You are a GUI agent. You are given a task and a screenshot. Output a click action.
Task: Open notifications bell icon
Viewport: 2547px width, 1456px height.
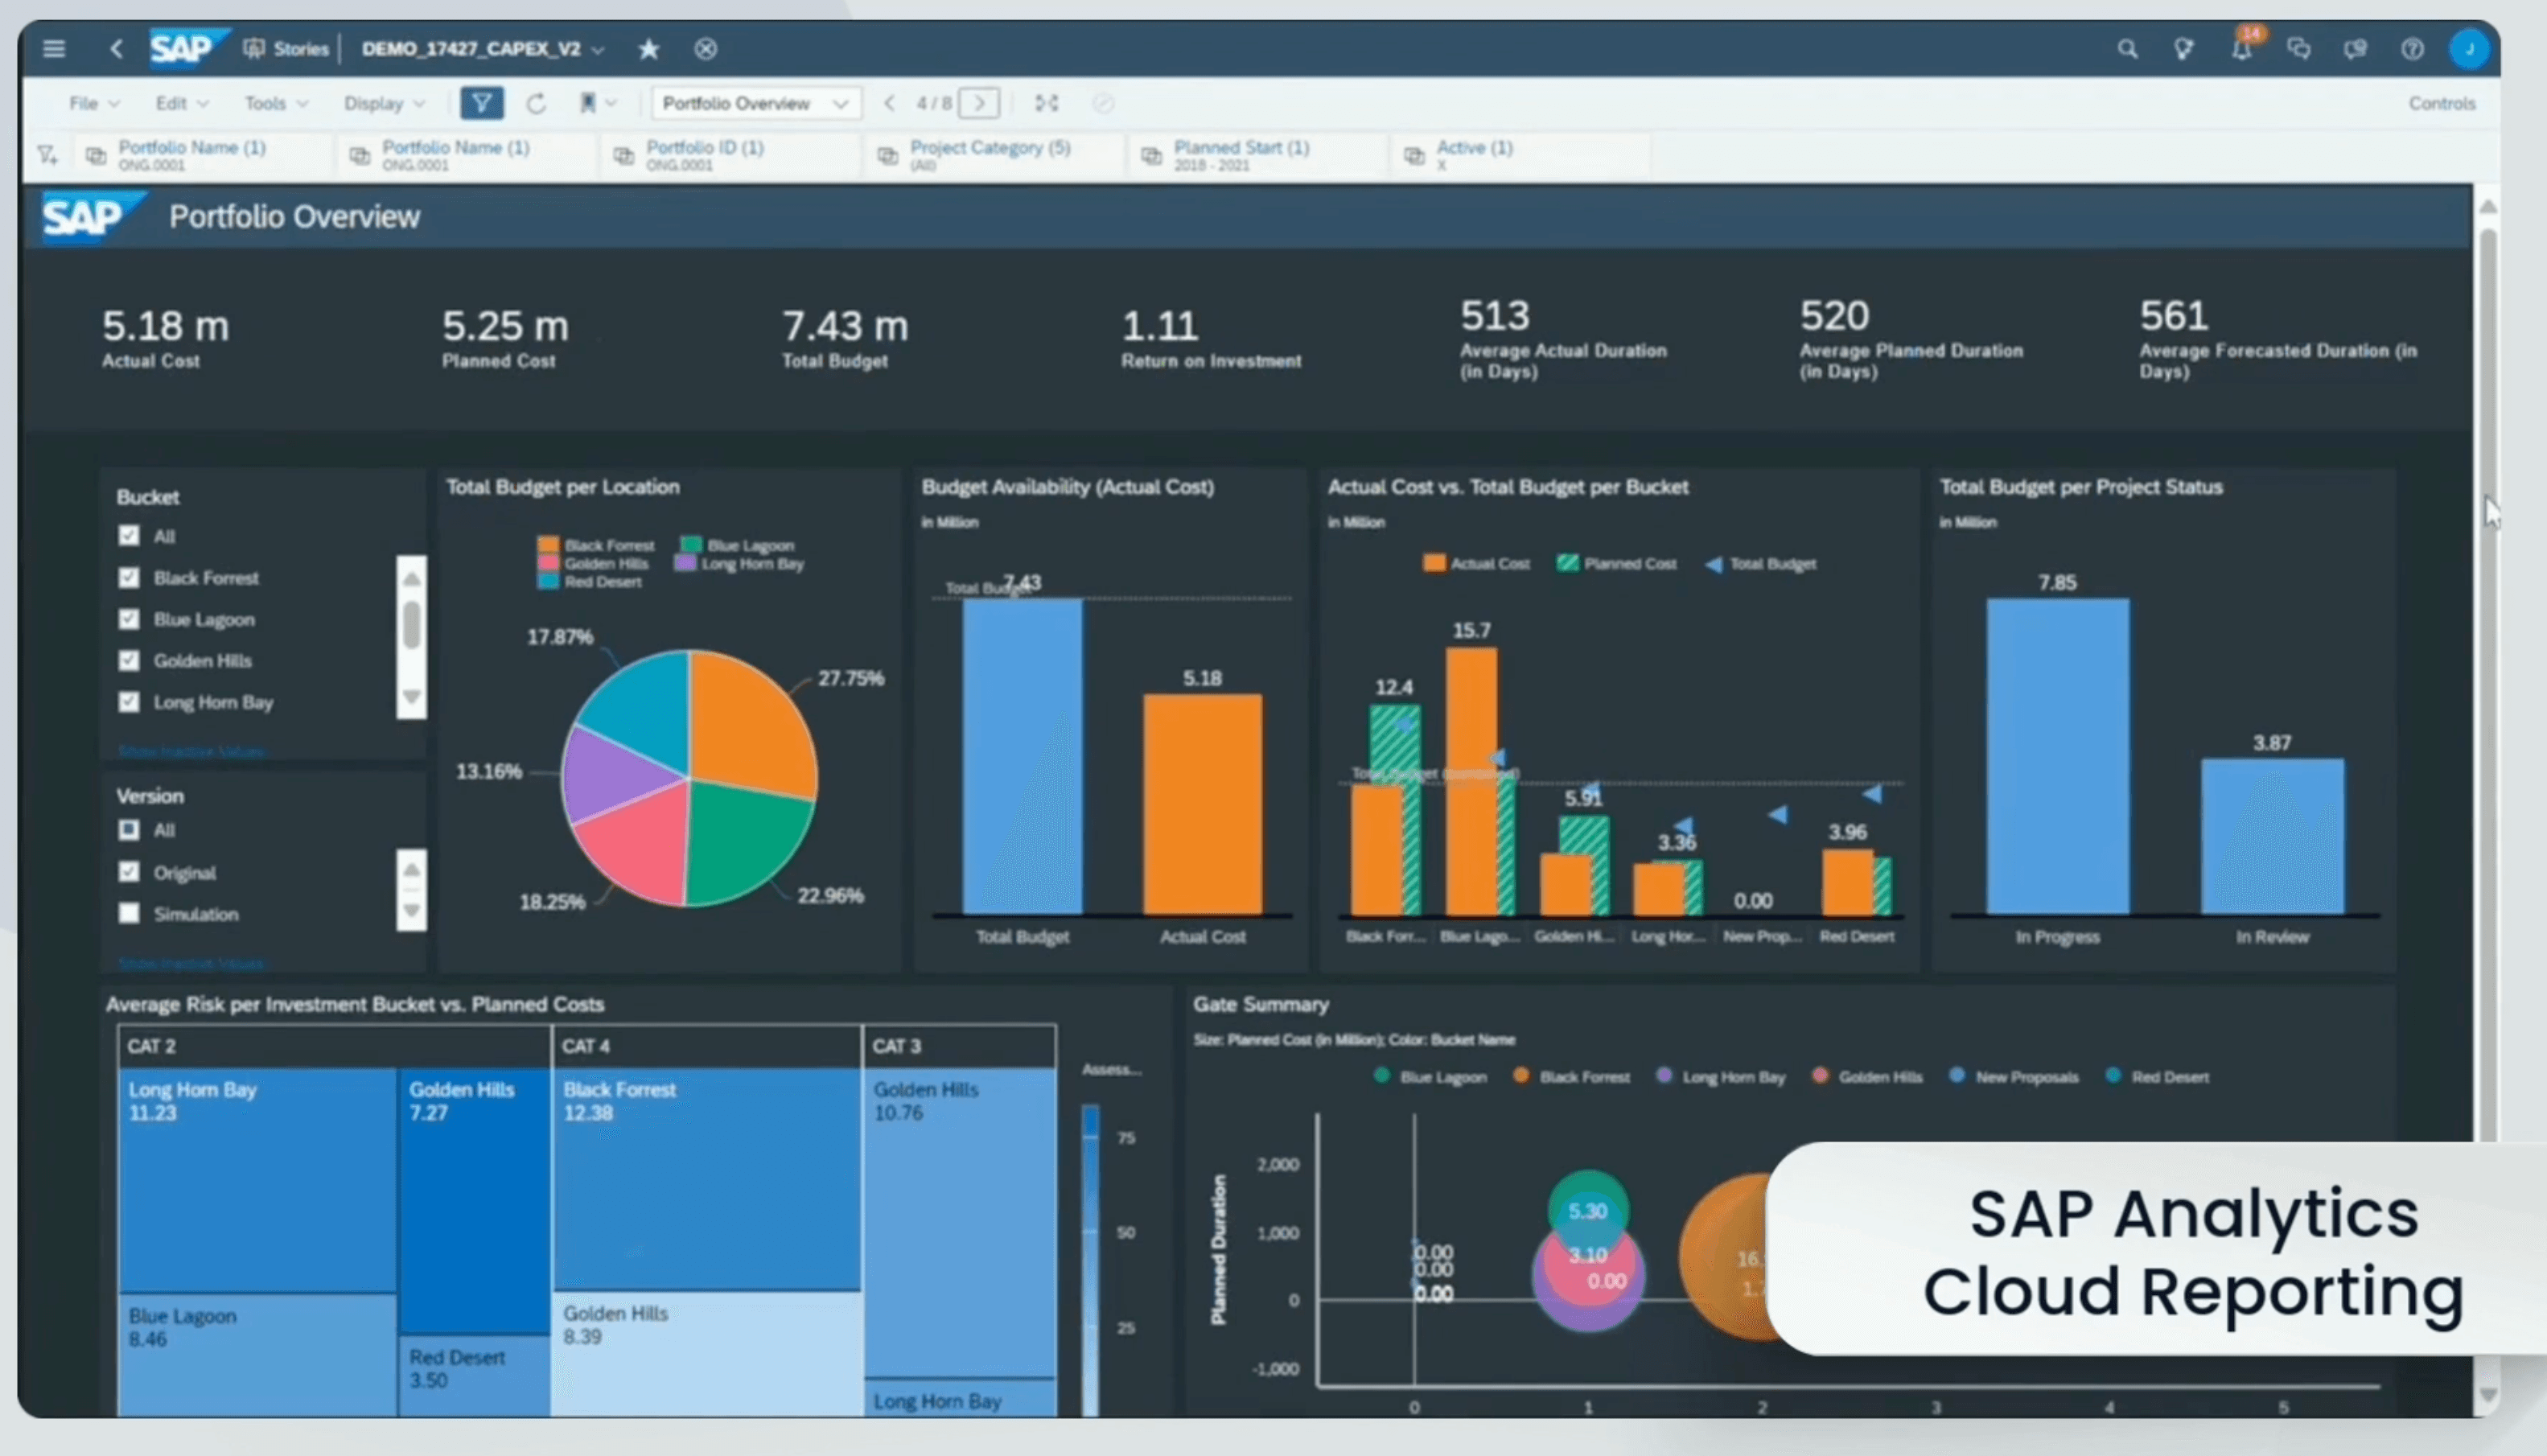point(2241,48)
